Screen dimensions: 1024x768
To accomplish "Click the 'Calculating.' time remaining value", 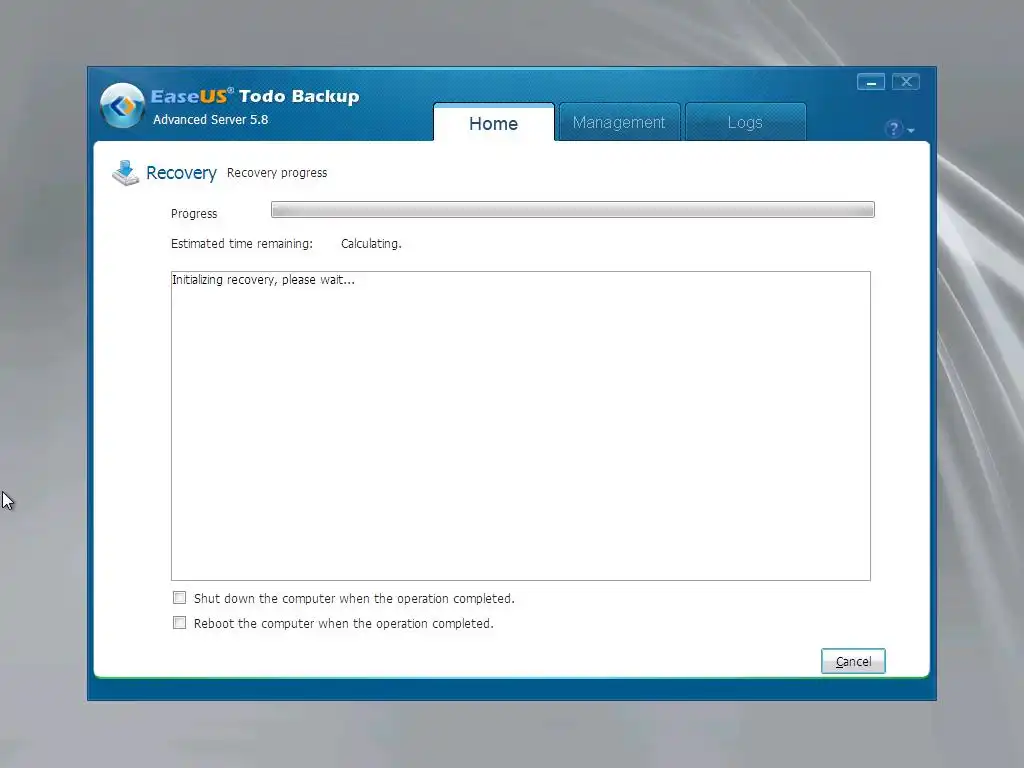I will point(371,244).
